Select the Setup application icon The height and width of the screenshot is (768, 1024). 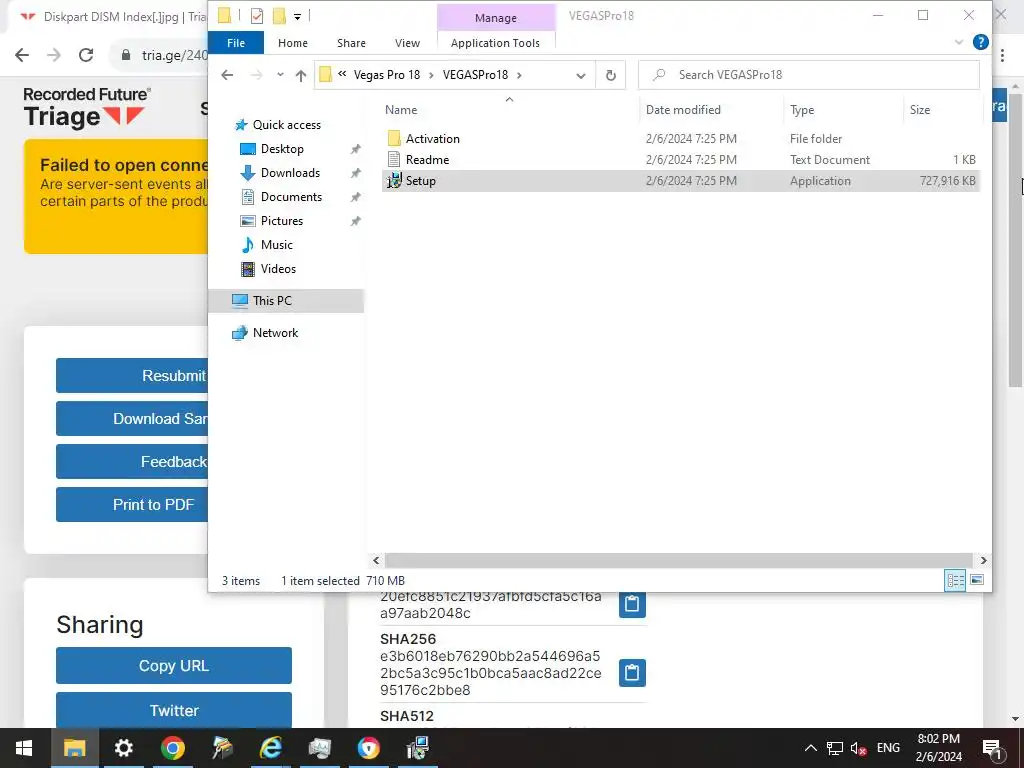pos(394,181)
